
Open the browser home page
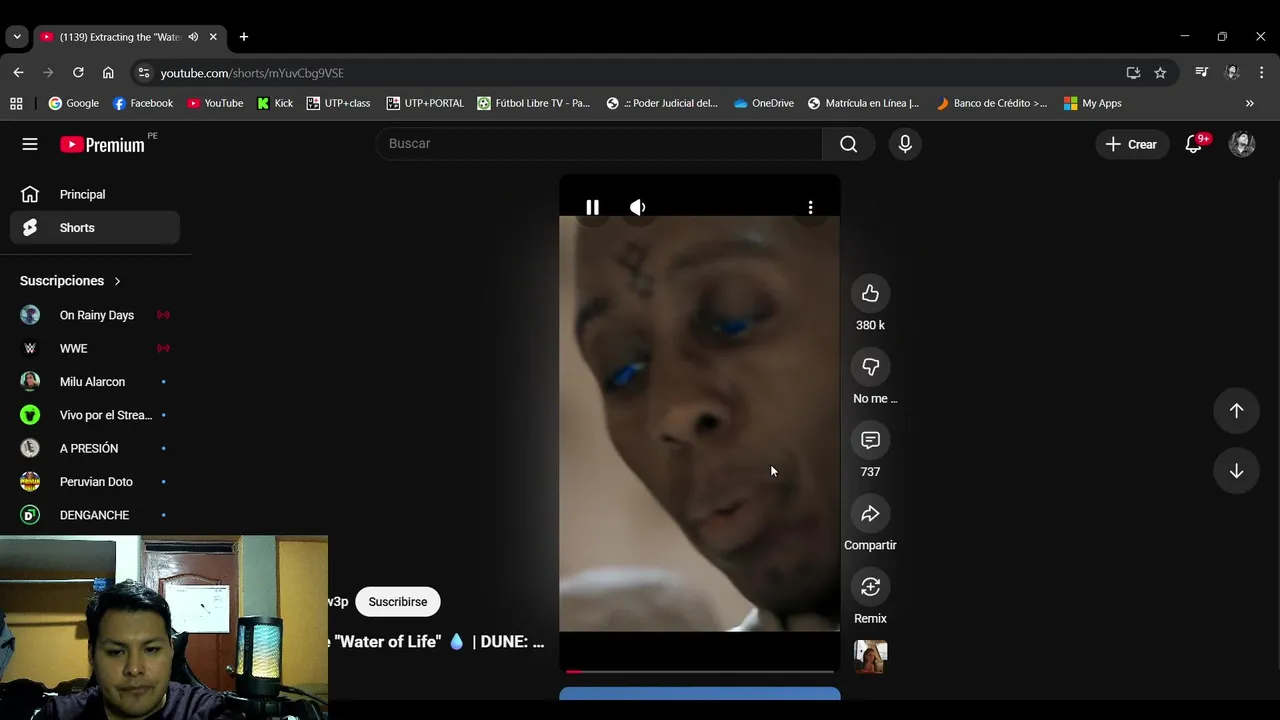(108, 73)
